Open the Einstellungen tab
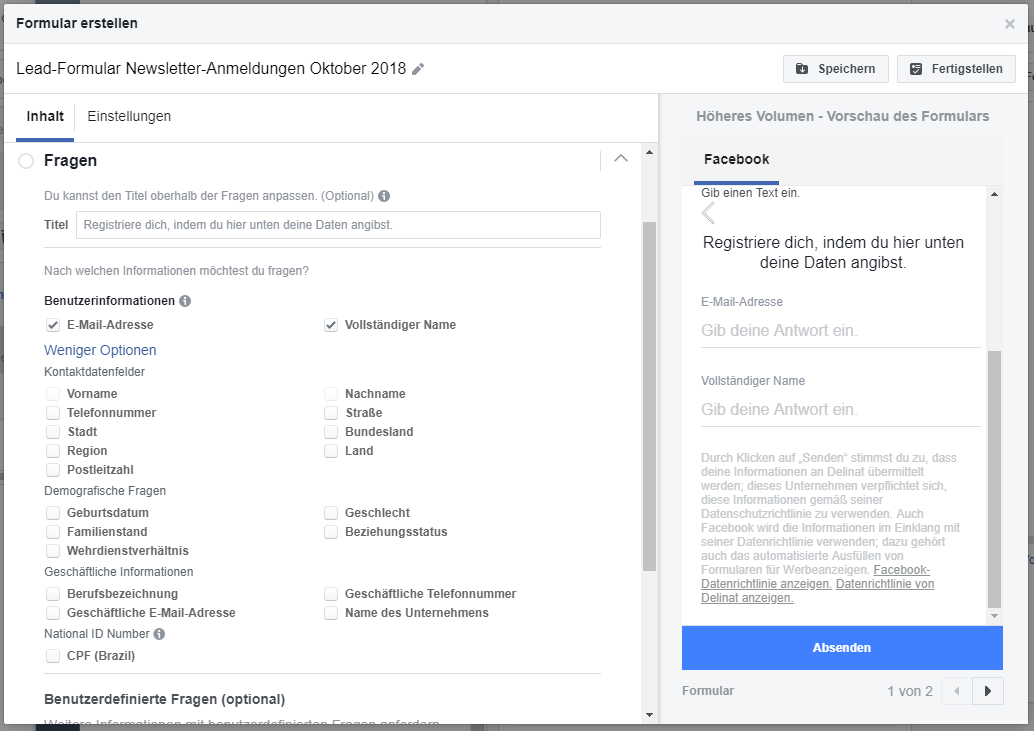This screenshot has width=1034, height=731. [129, 117]
